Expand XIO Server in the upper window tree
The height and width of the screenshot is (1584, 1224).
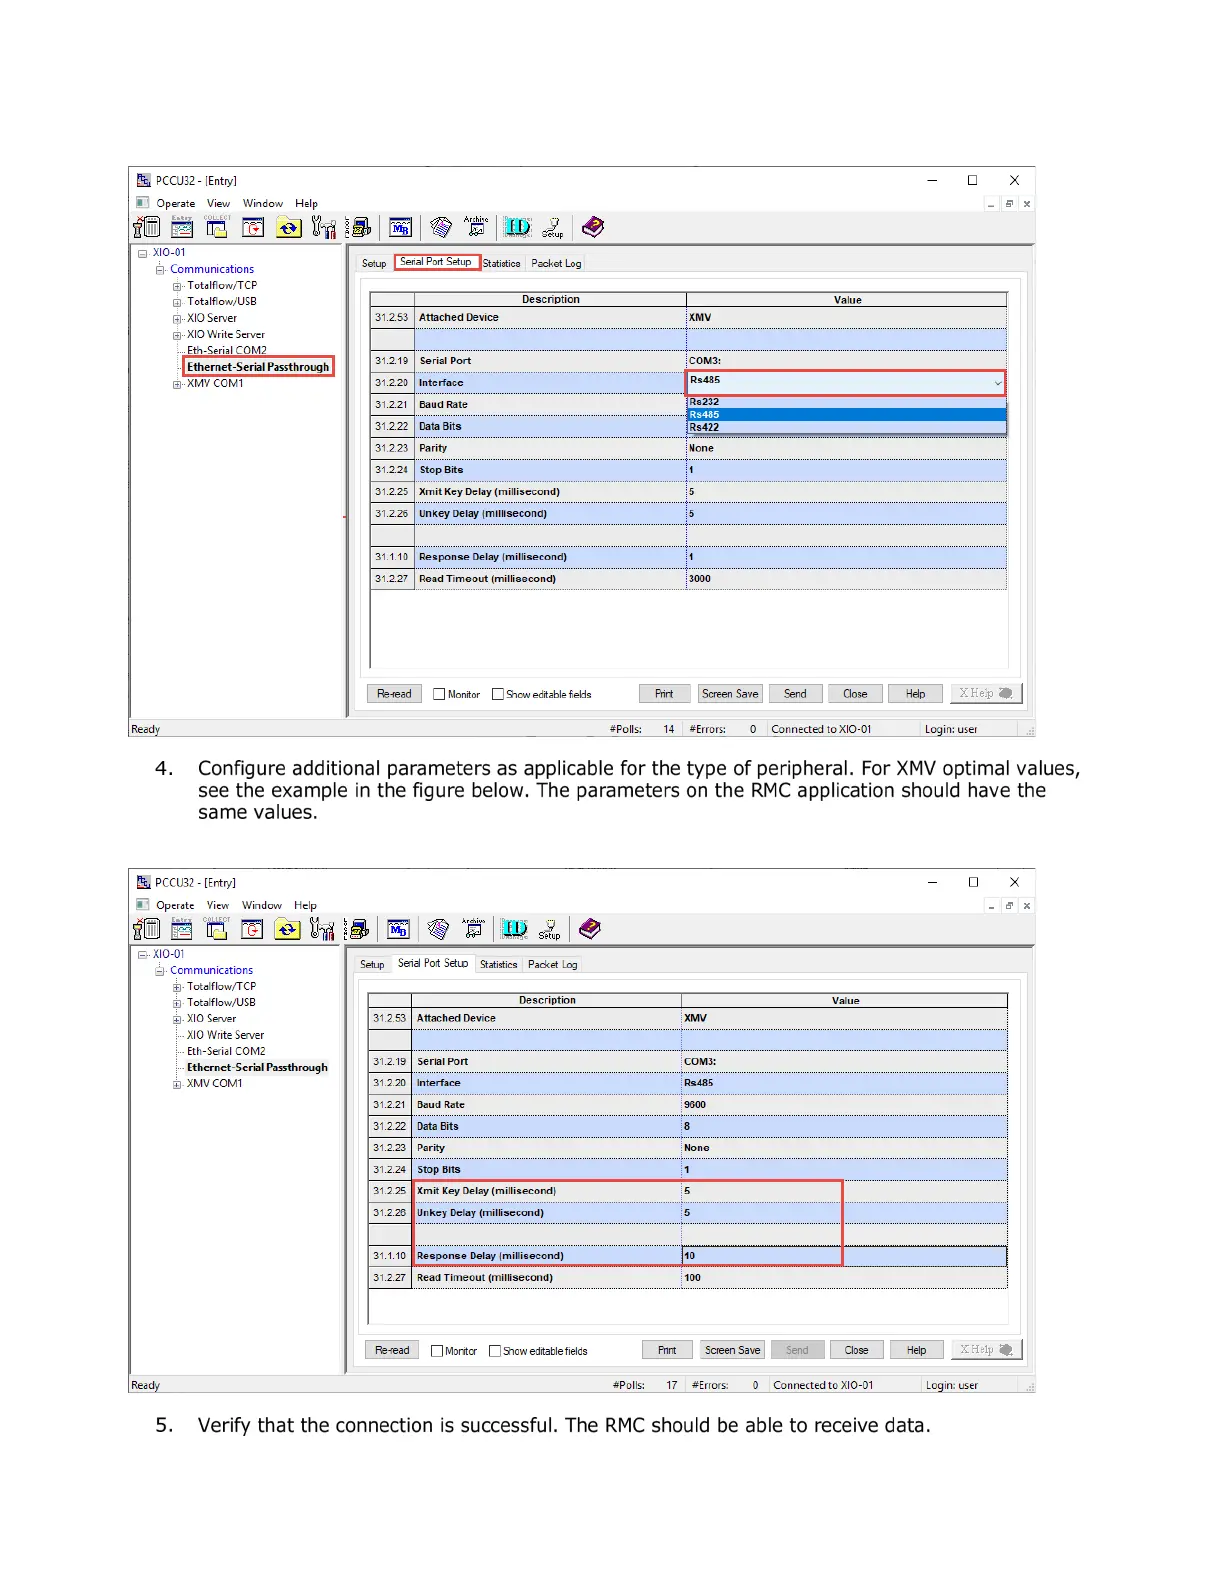point(177,319)
